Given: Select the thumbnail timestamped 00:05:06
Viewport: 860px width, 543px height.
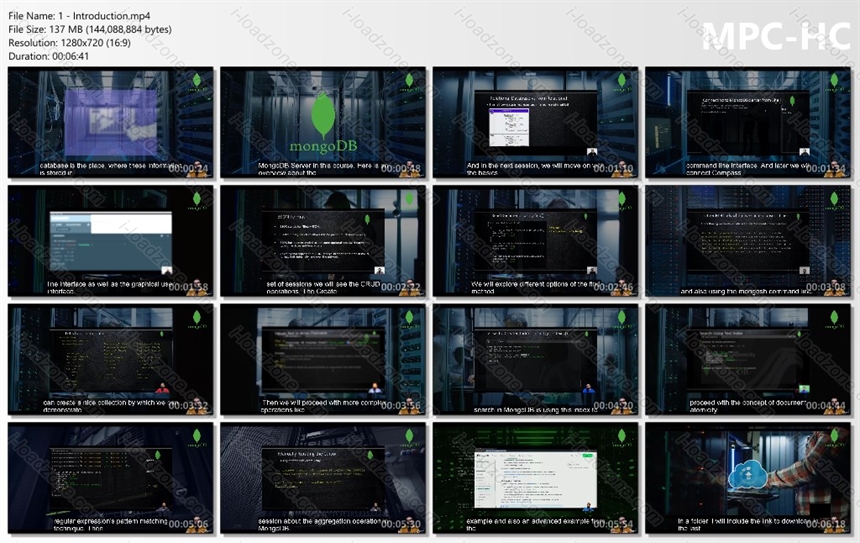Looking at the screenshot, I should (111, 478).
